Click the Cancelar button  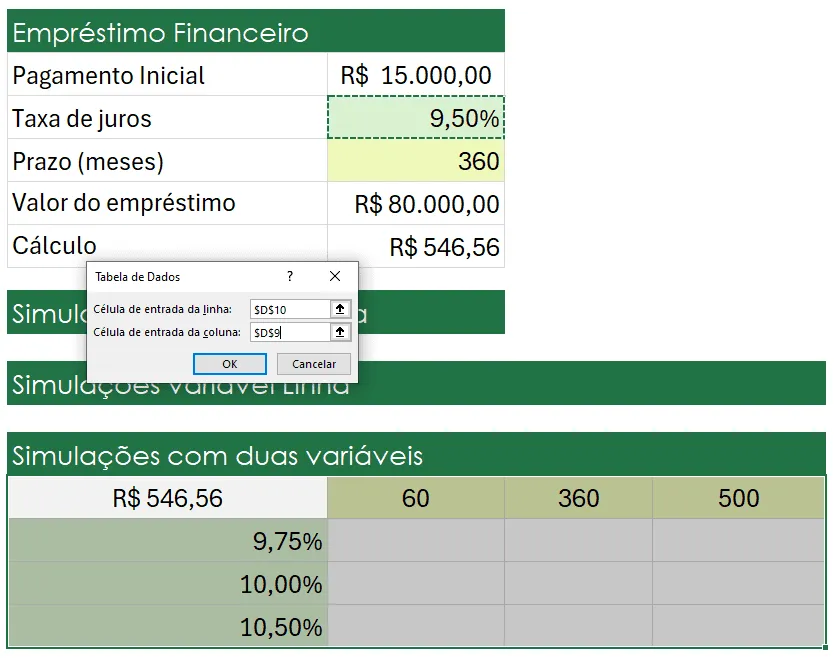tap(314, 364)
